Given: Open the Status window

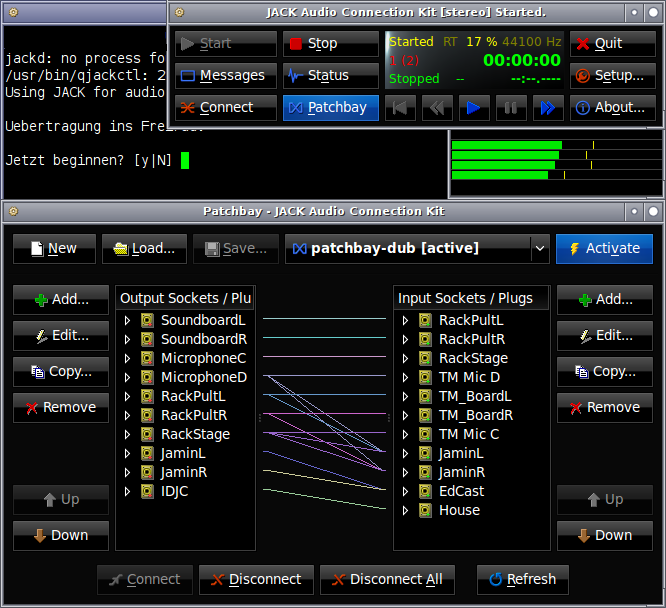Looking at the screenshot, I should click(x=330, y=76).
